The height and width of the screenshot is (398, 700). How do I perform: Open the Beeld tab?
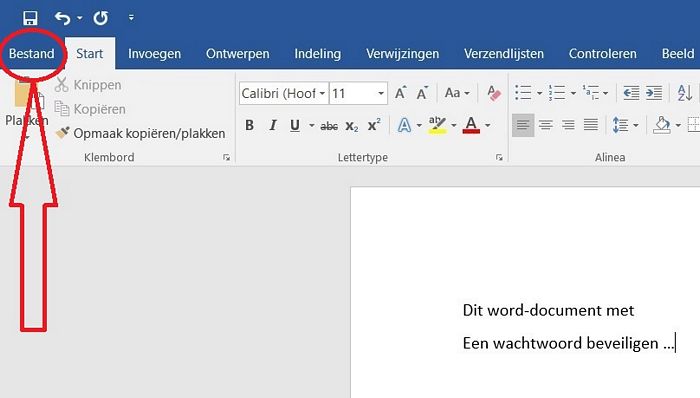point(678,54)
